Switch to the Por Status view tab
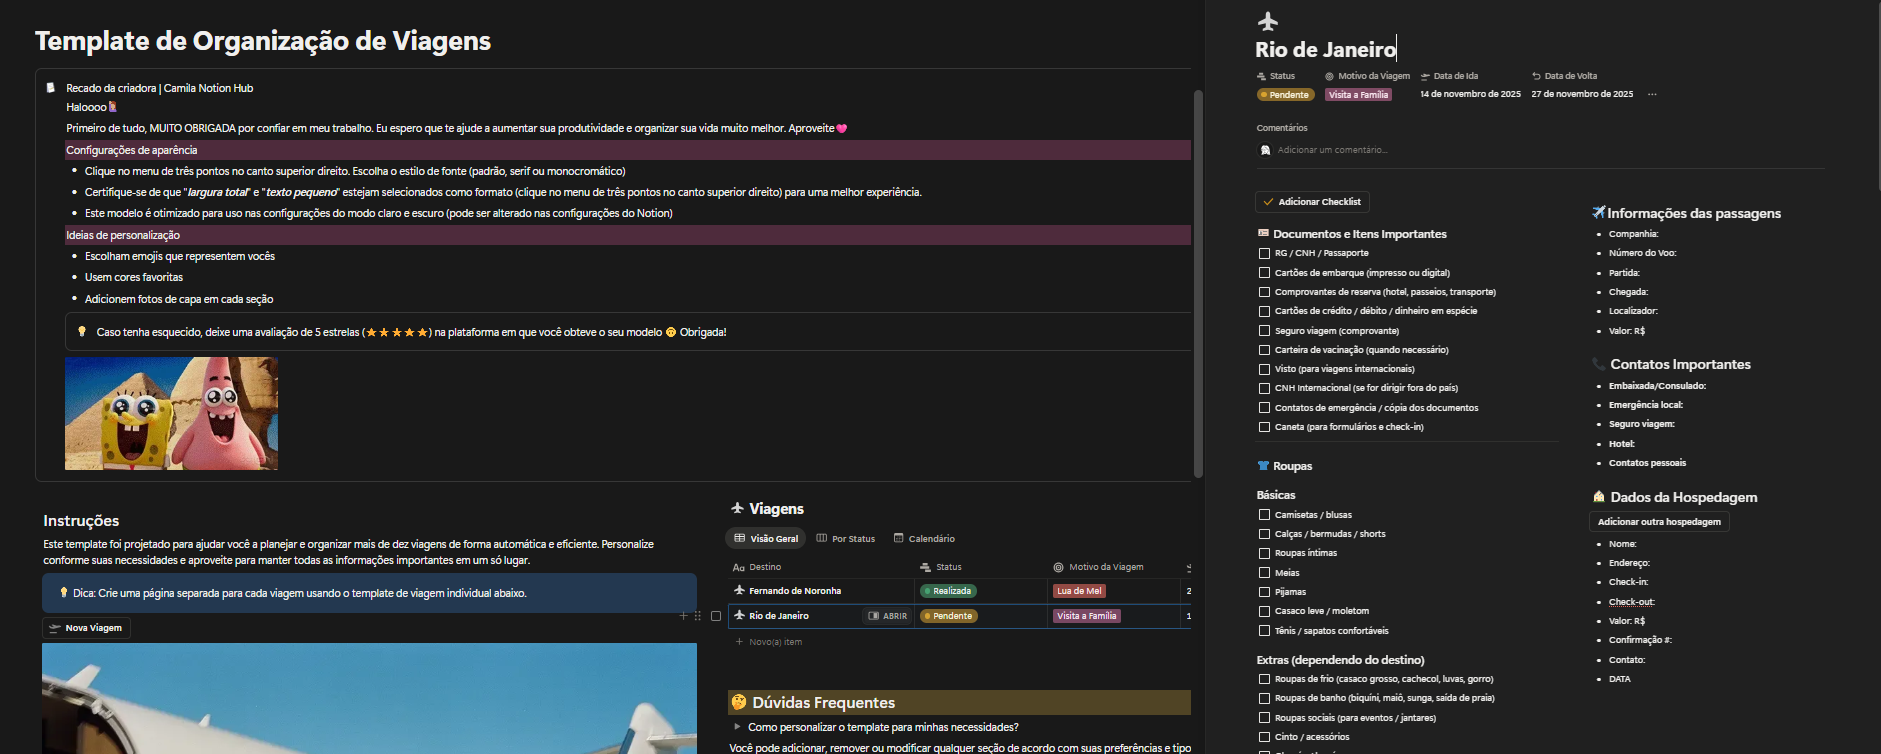The height and width of the screenshot is (754, 1881). click(845, 539)
